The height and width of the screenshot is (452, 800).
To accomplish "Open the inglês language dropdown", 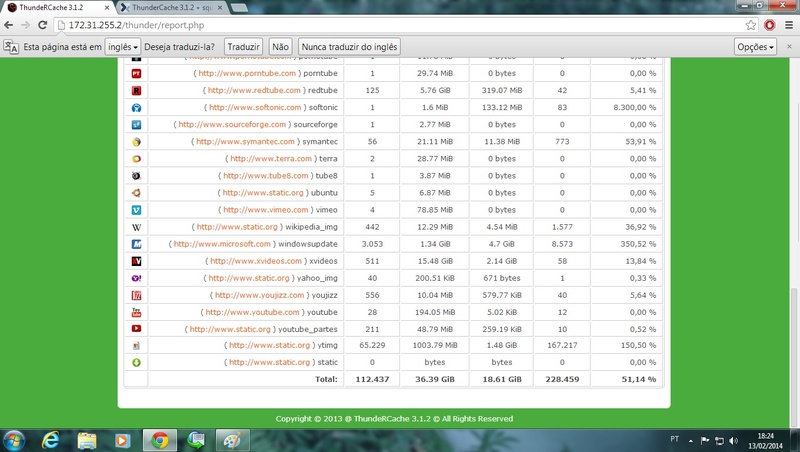I will (122, 47).
